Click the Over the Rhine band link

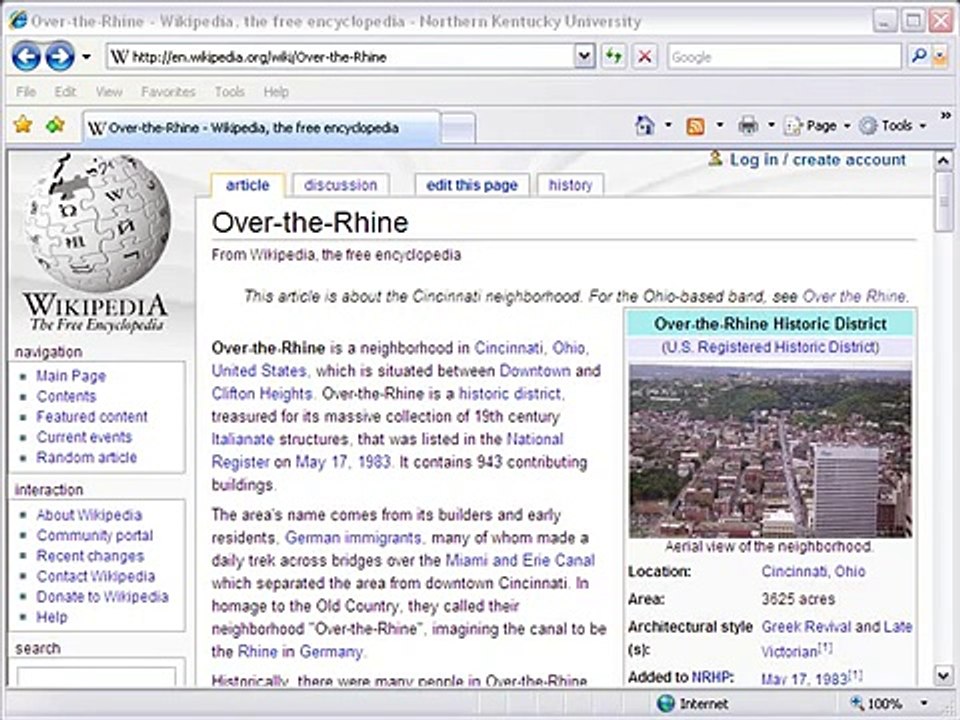coord(853,297)
